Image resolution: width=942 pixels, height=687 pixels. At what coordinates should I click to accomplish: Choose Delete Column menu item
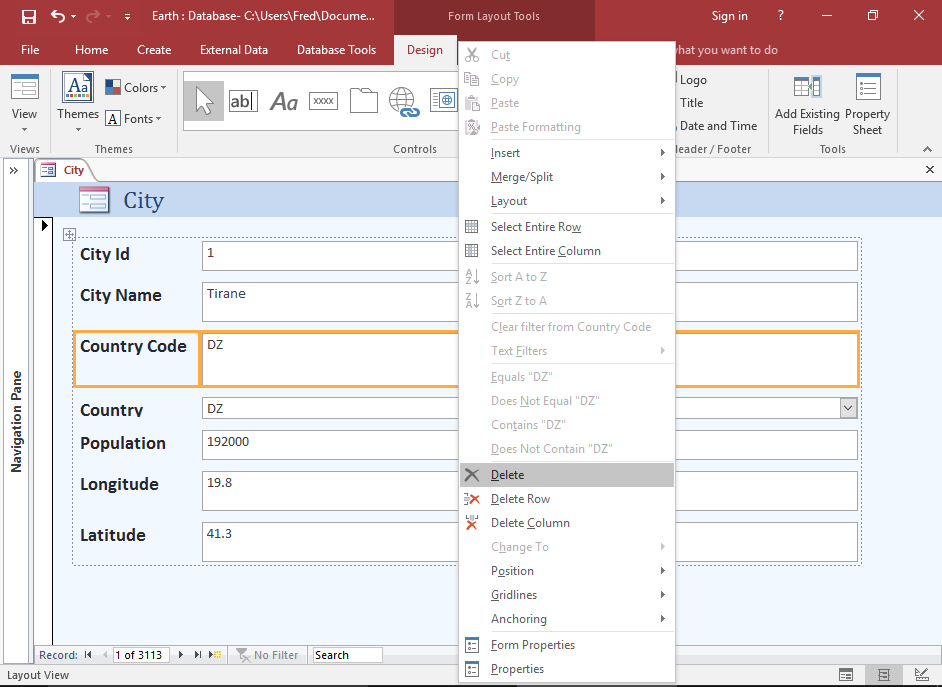567,522
